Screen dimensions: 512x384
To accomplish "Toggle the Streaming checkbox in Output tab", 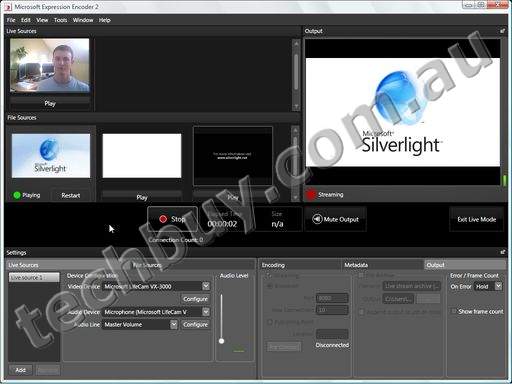I will [268, 276].
